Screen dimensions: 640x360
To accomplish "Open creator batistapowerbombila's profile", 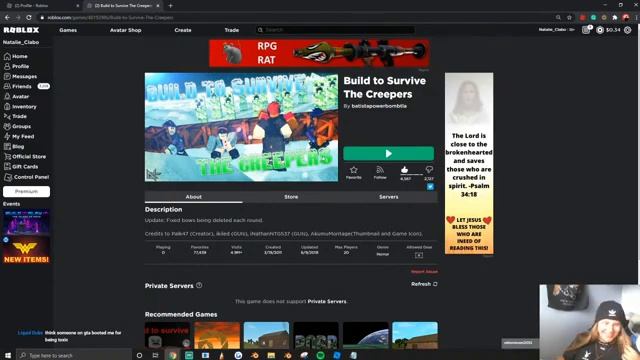I will coord(379,106).
